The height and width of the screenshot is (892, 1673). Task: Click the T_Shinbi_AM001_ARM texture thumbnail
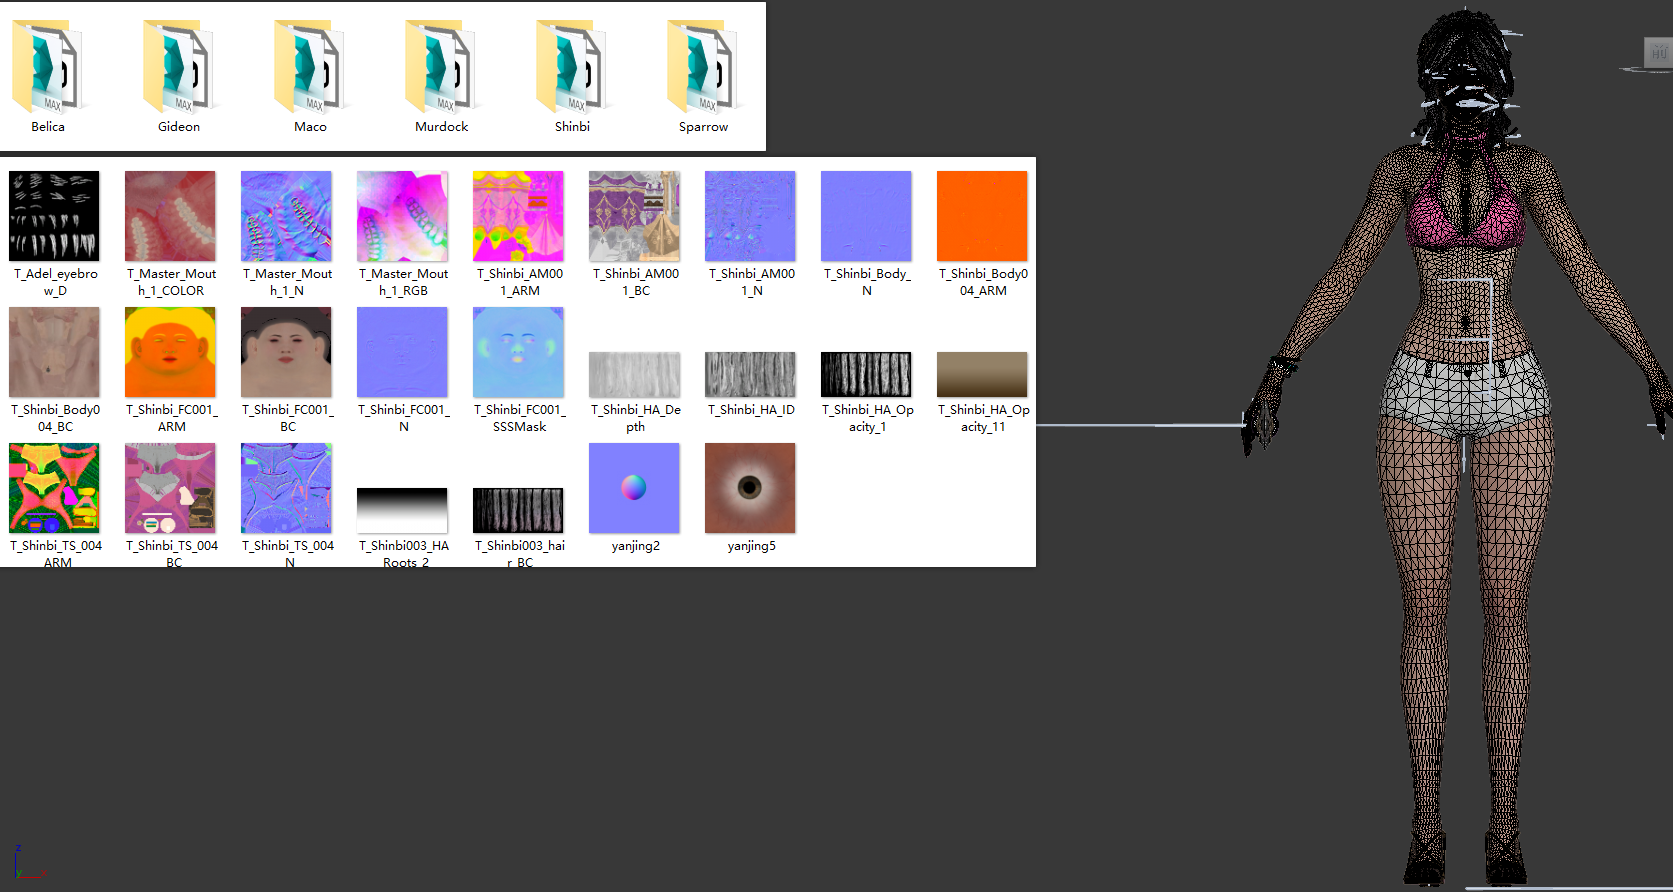[x=518, y=216]
